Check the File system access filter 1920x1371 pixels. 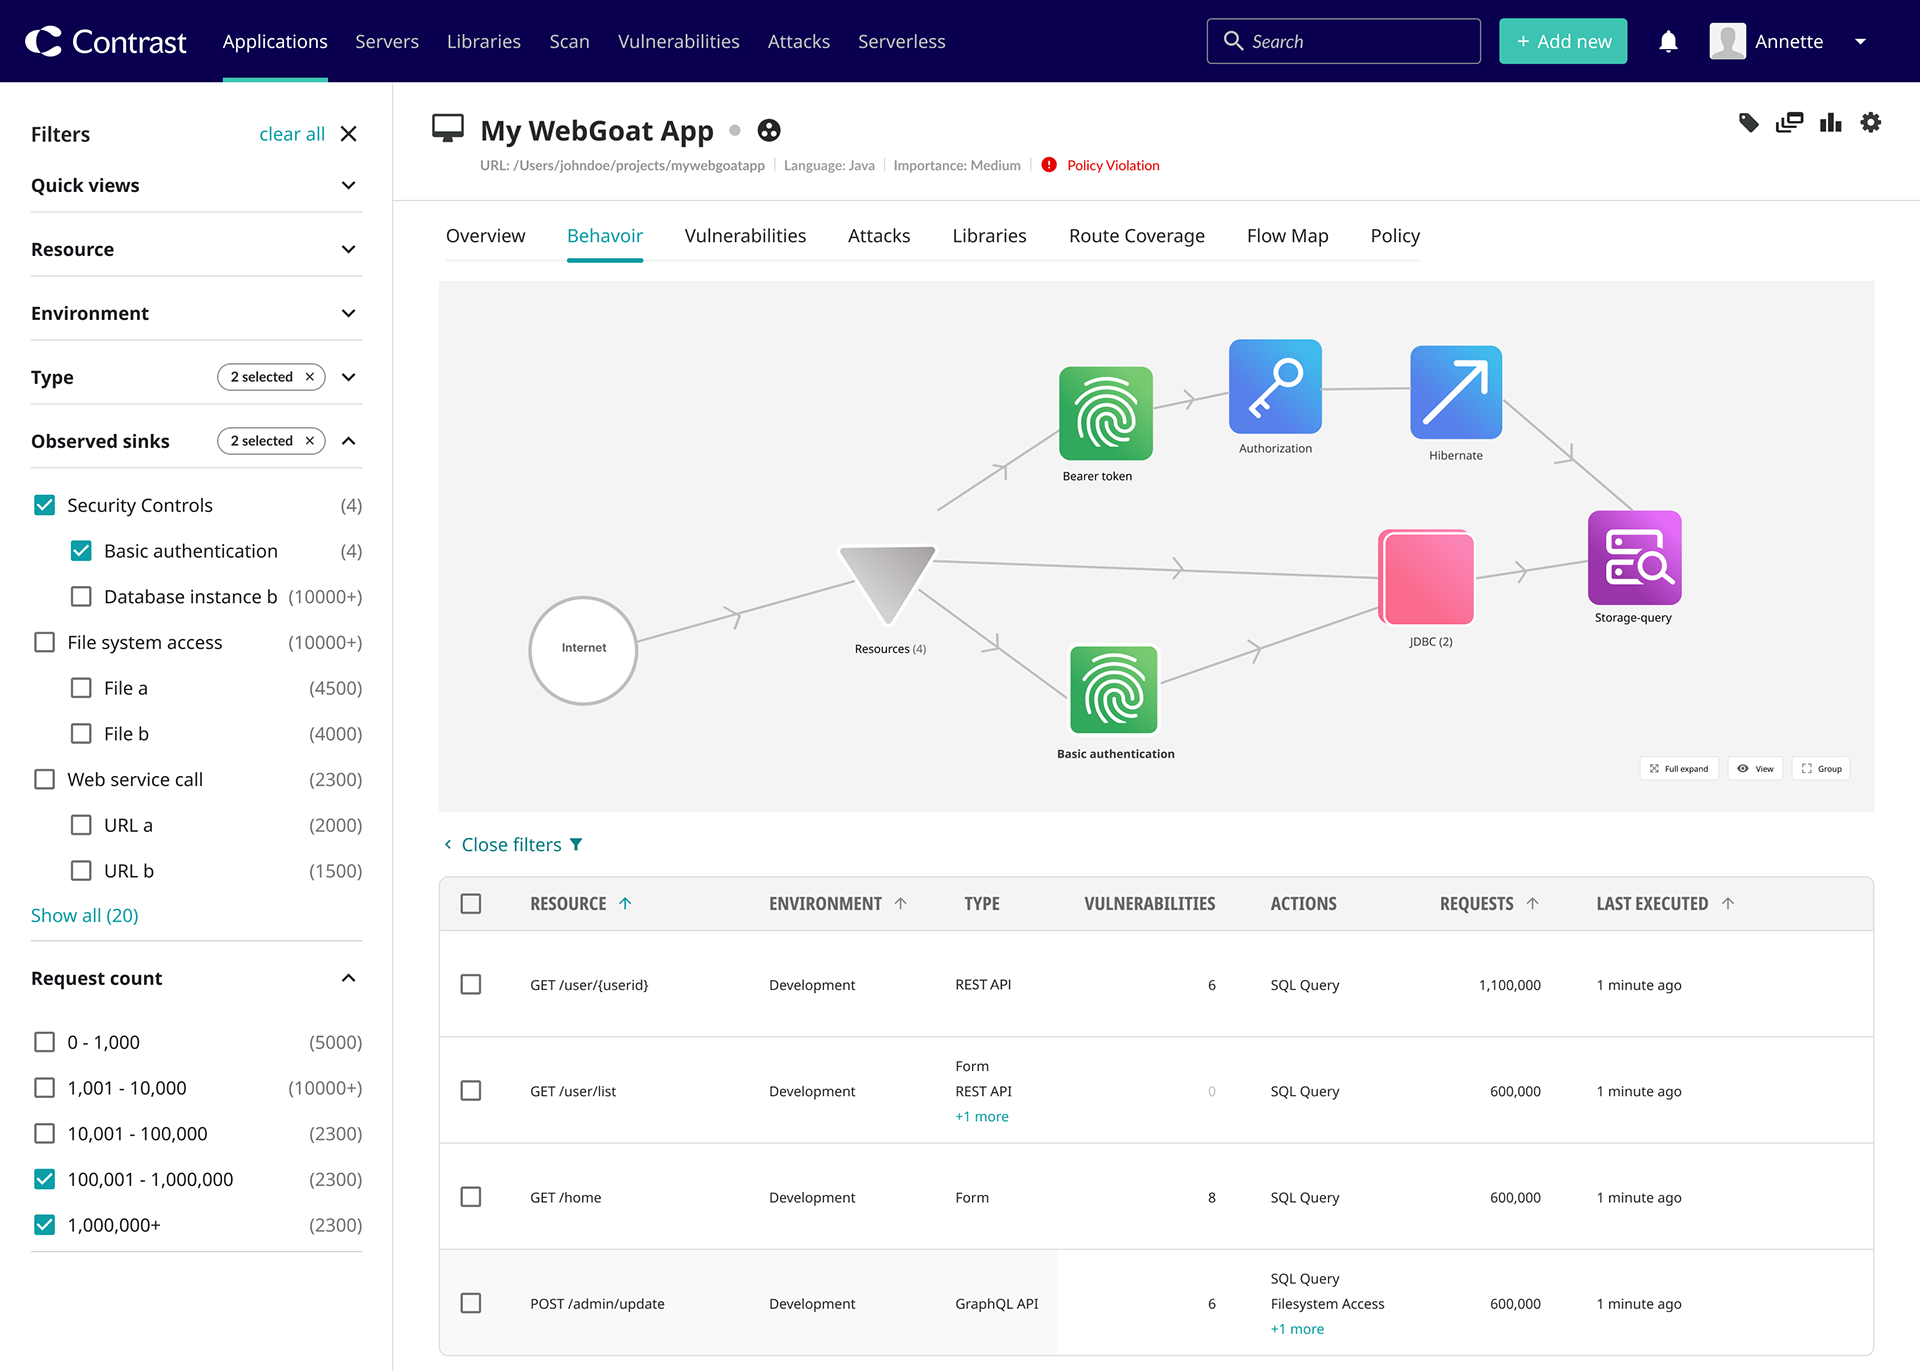point(45,642)
